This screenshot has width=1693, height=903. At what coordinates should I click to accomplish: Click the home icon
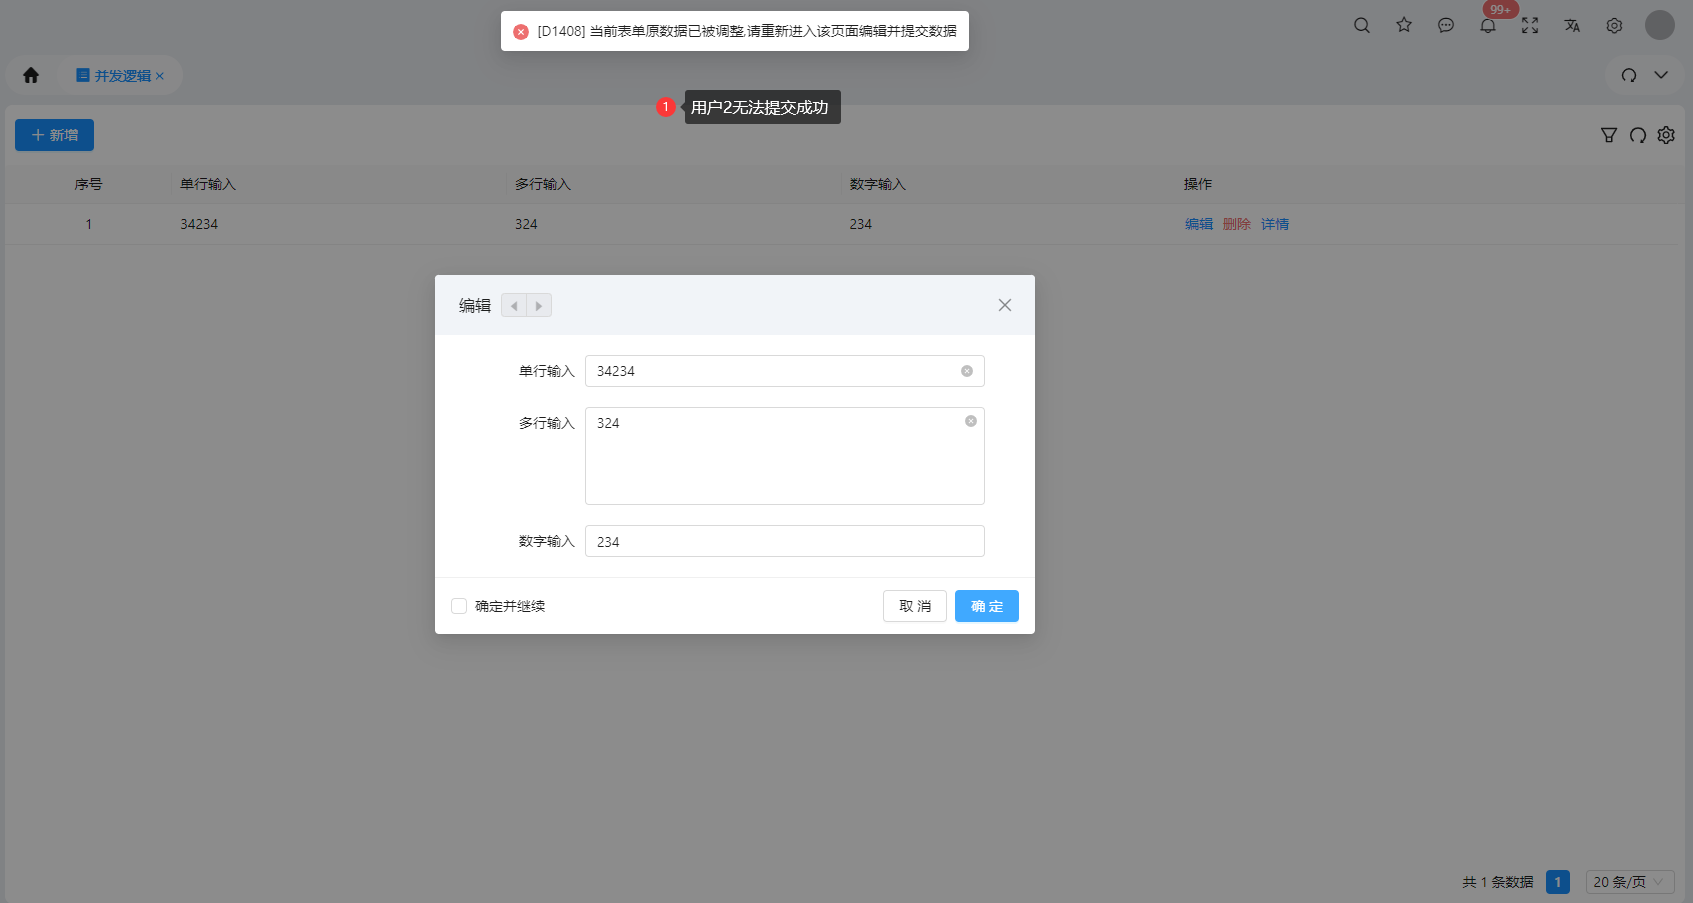pos(31,76)
